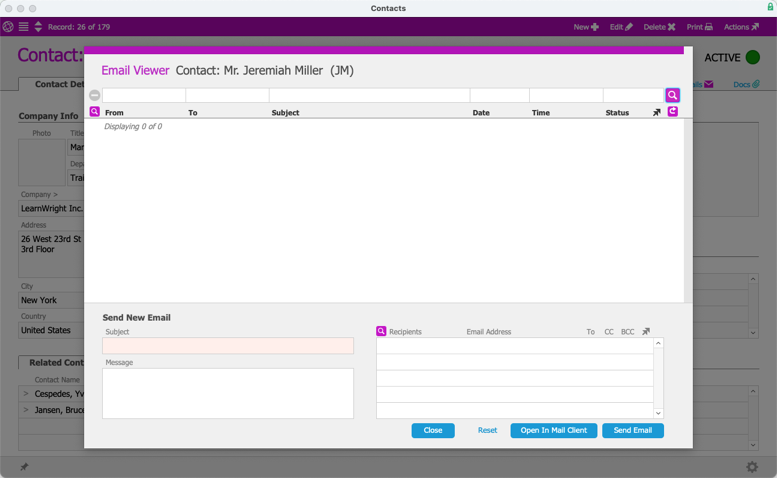Click the new email Subject field
Image resolution: width=777 pixels, height=478 pixels.
point(228,346)
